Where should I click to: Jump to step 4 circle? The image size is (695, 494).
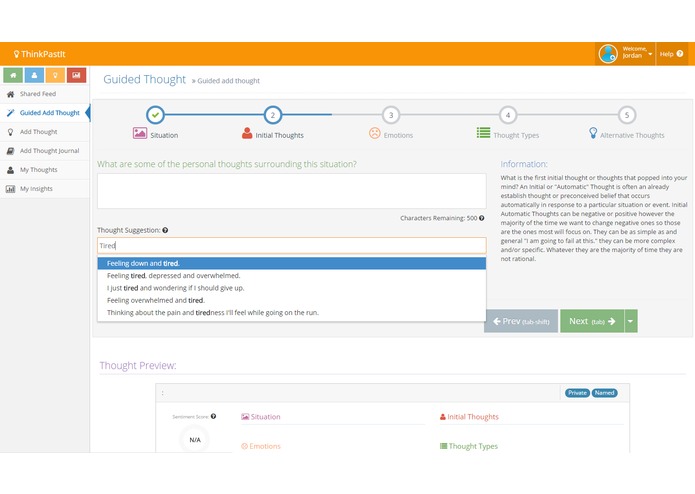coord(508,115)
